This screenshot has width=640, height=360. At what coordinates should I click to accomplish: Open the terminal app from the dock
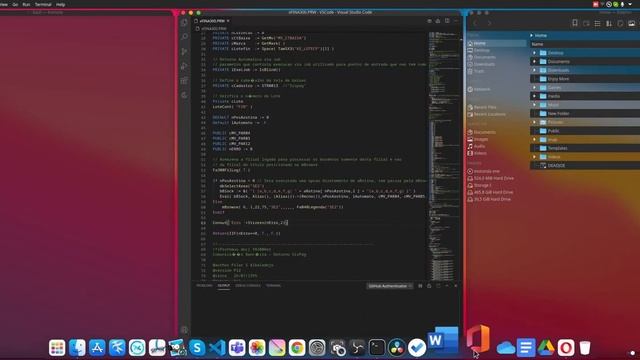point(377,348)
